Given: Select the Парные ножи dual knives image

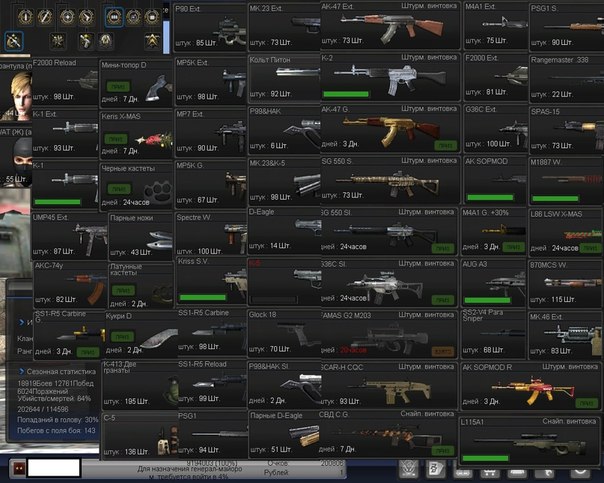Looking at the screenshot, I should coord(160,240).
